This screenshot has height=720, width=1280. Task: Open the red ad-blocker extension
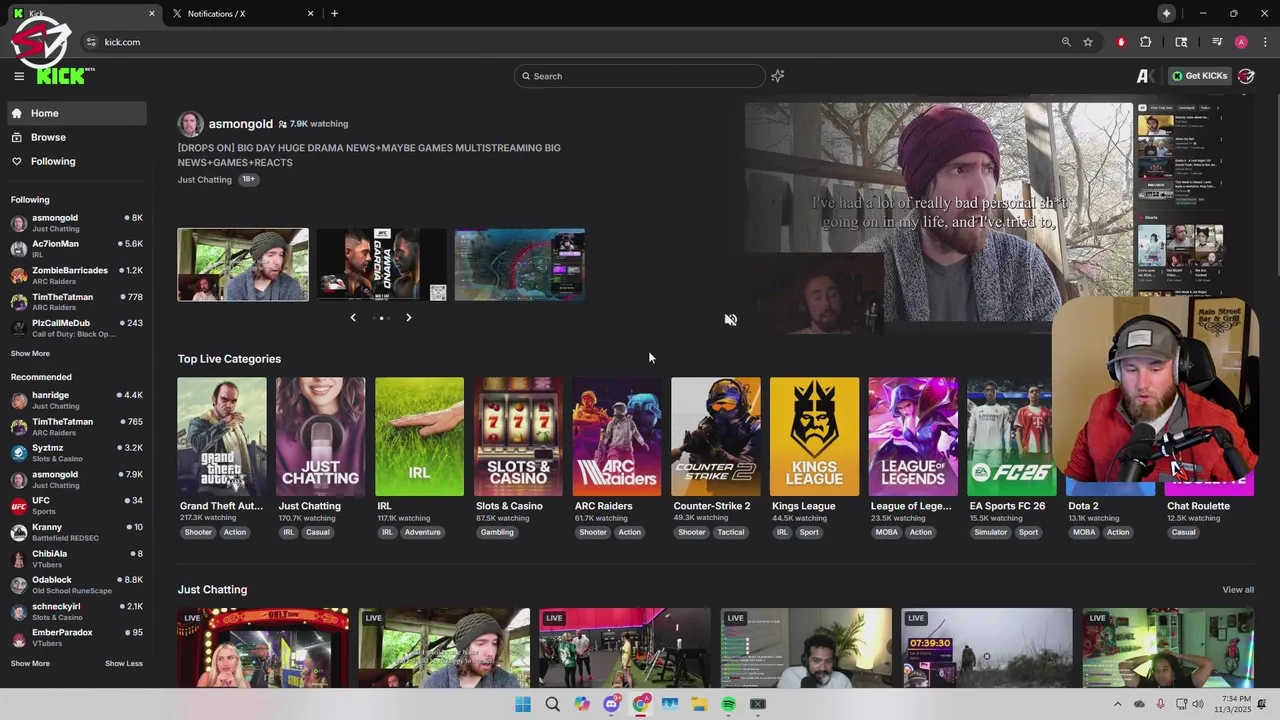point(1121,42)
